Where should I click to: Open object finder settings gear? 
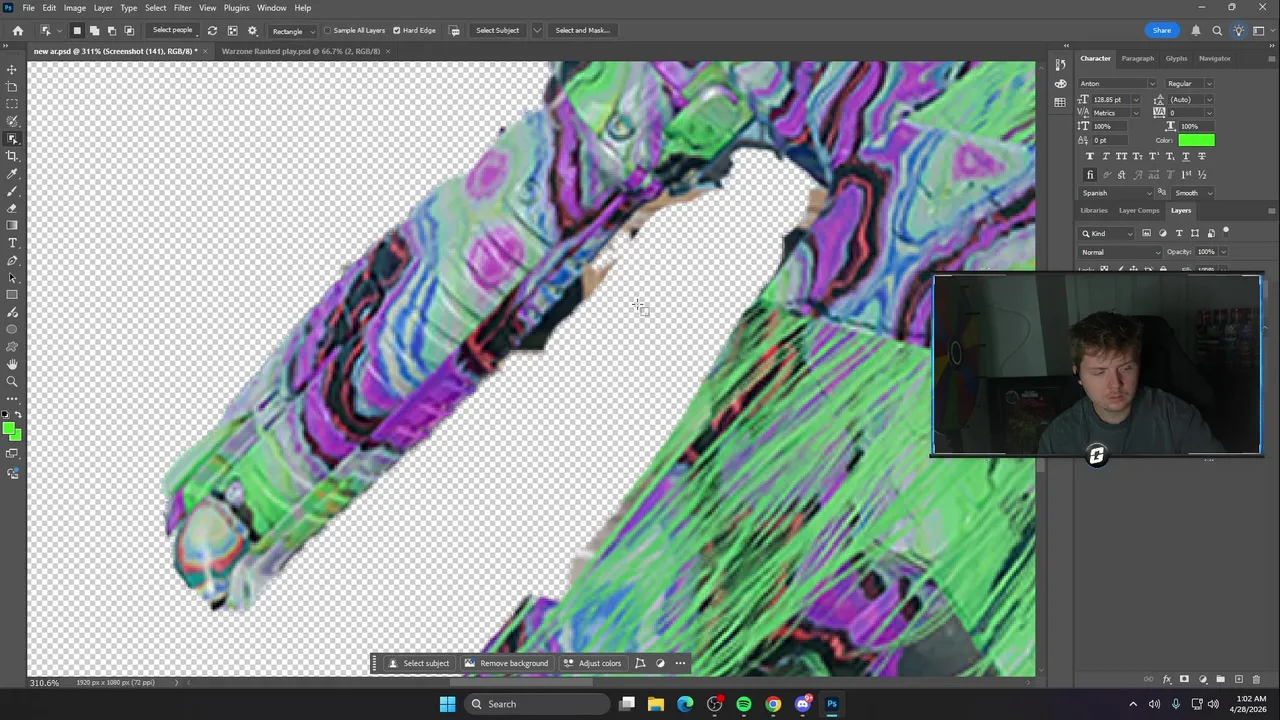click(x=252, y=30)
